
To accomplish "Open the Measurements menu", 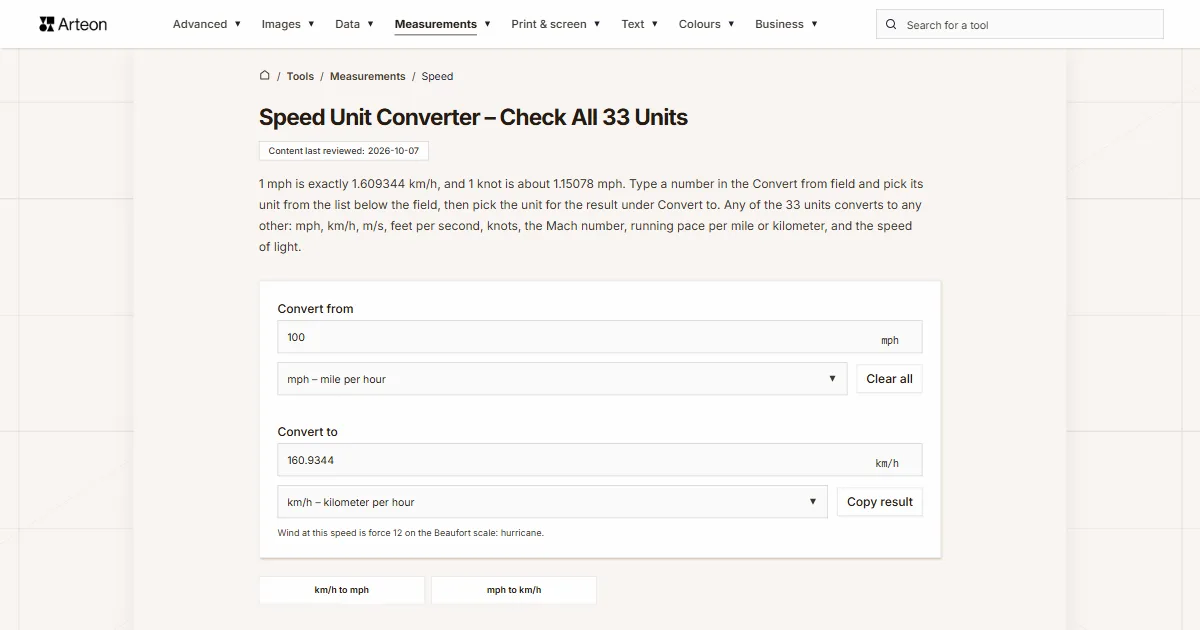I will point(443,24).
